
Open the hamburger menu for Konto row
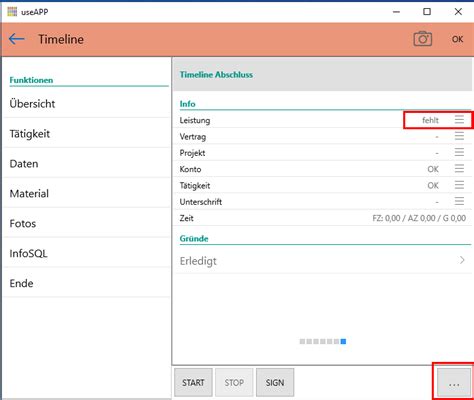click(459, 169)
